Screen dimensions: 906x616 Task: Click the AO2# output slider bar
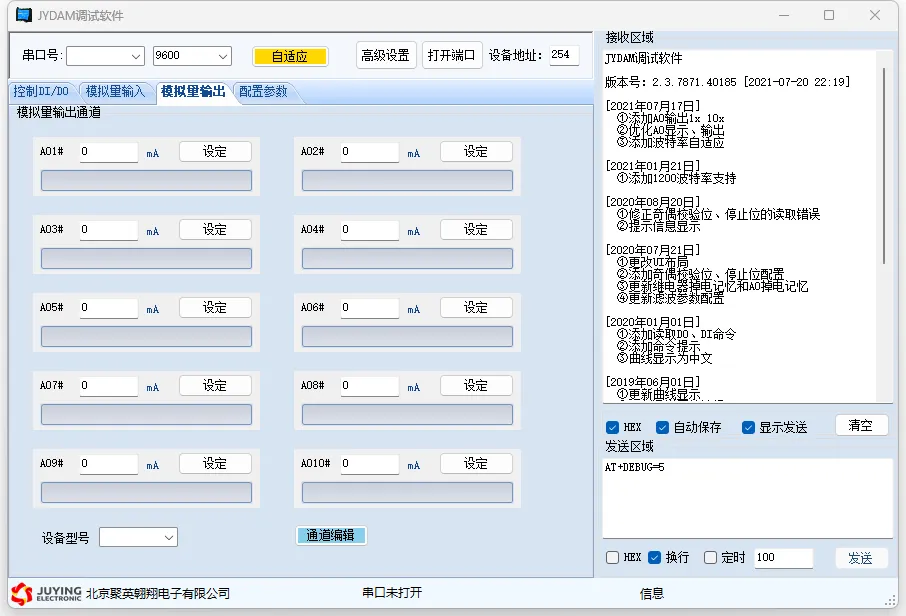(407, 180)
